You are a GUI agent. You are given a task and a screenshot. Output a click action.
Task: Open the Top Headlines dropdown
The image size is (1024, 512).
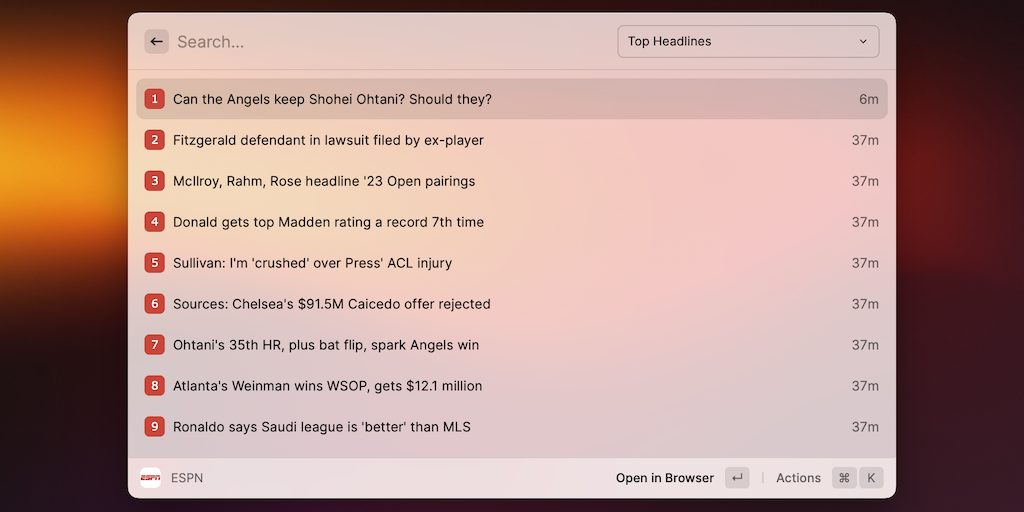click(x=747, y=42)
